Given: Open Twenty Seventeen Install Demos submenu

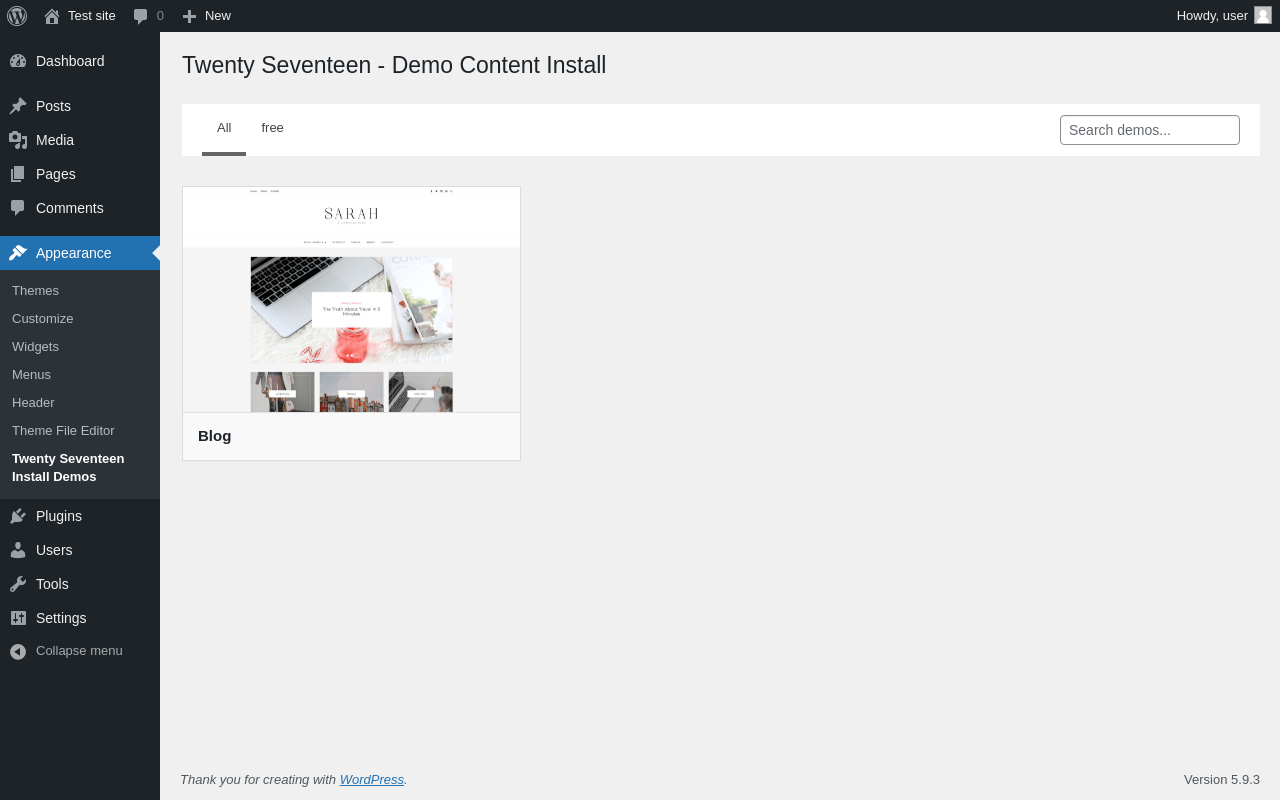Looking at the screenshot, I should click(68, 468).
